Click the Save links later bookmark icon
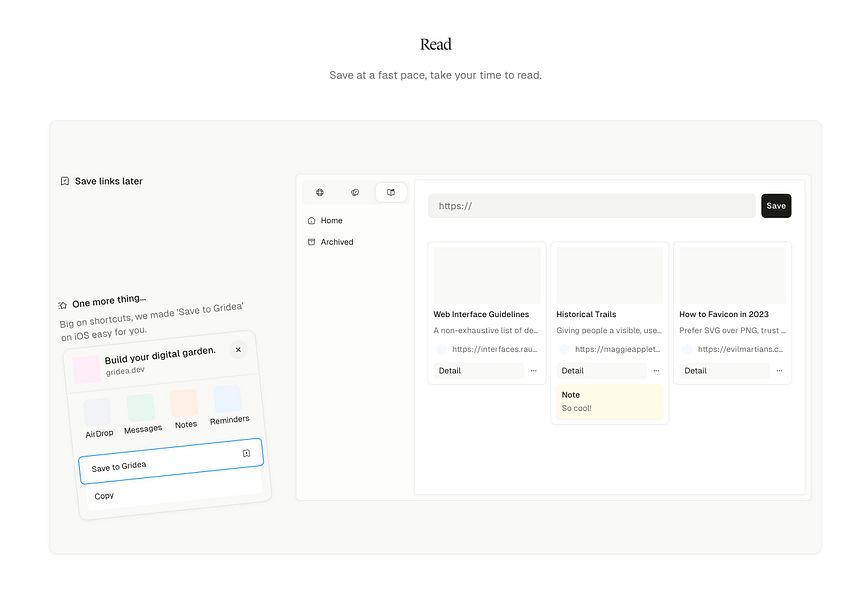Screen dimensions: 863x600 click(65, 181)
